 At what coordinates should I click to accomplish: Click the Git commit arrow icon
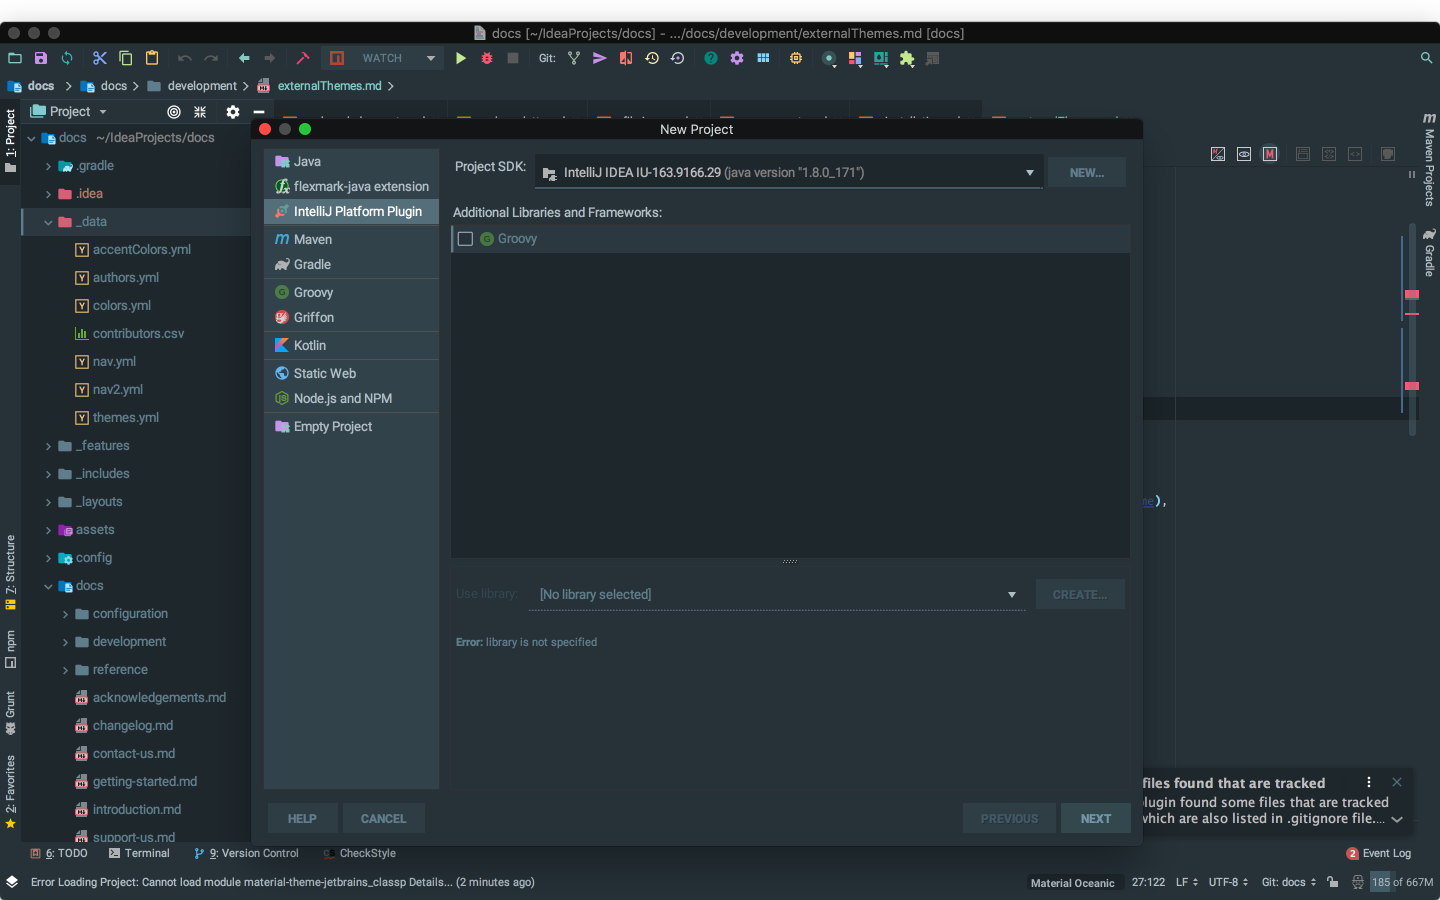(x=600, y=58)
